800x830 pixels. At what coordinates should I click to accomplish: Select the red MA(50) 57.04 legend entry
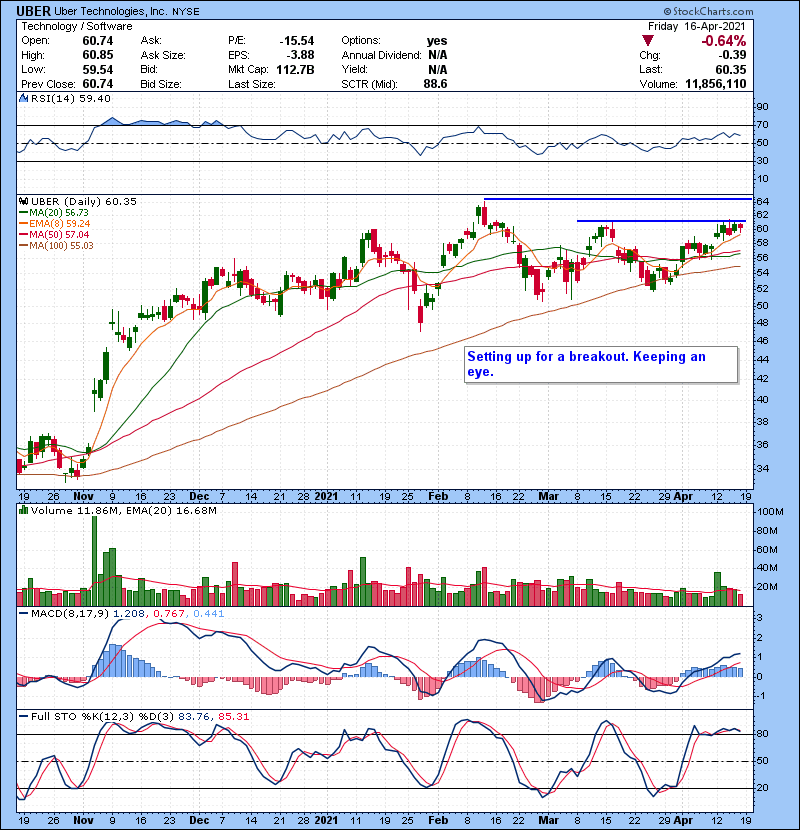[x=54, y=234]
